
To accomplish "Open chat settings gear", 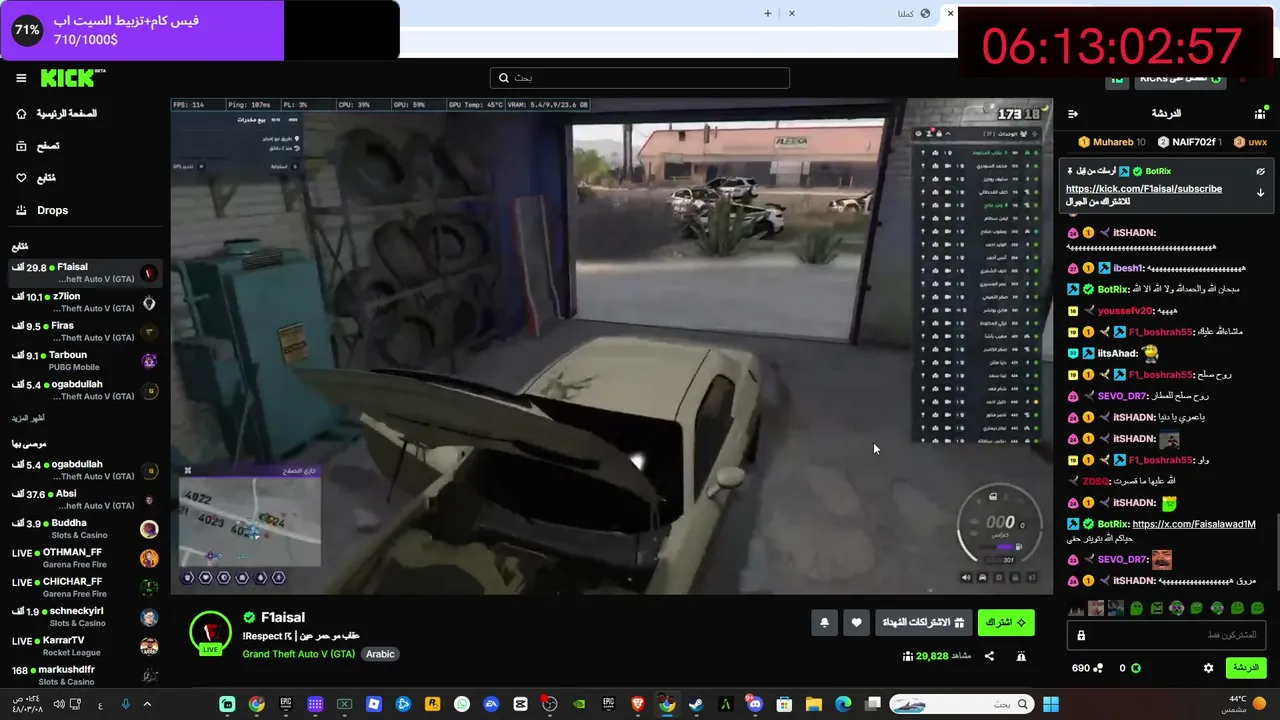I will point(1208,668).
